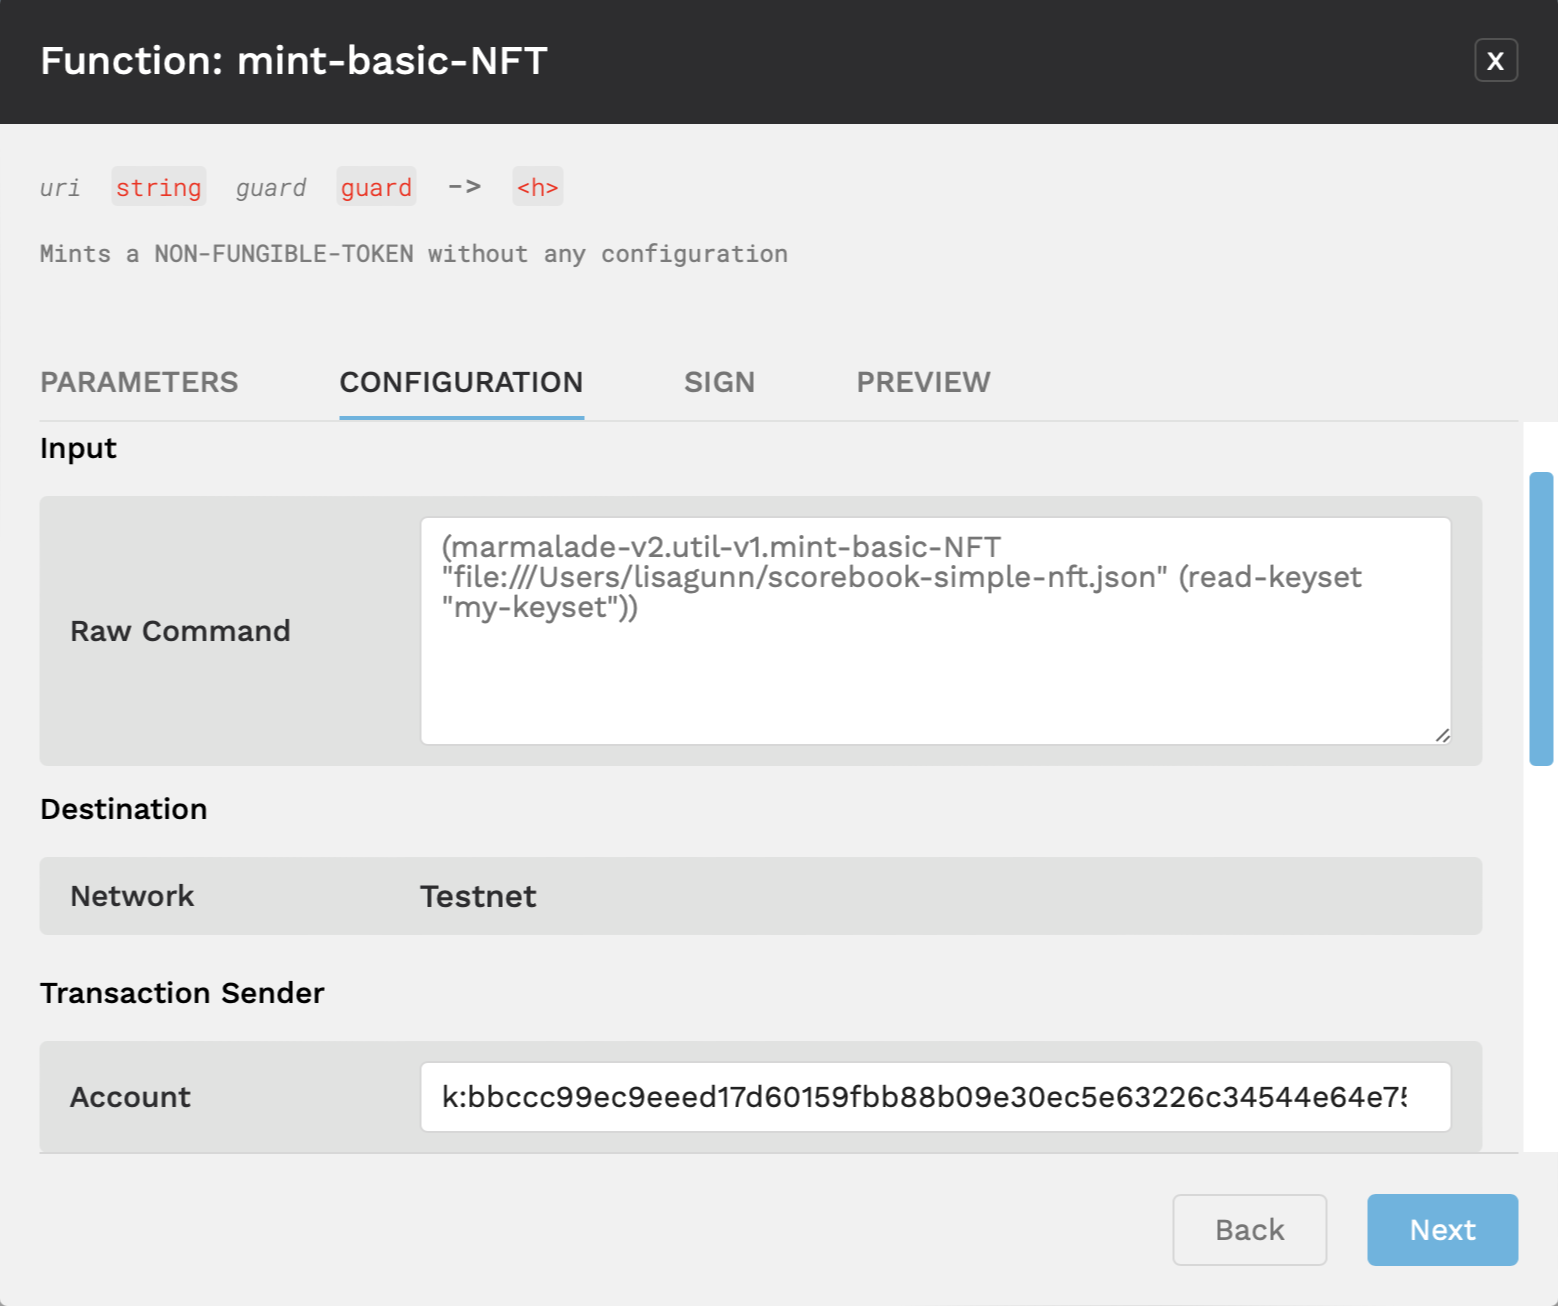Image resolution: width=1558 pixels, height=1306 pixels.
Task: Click the italic 'guard' parameter name
Action: pyautogui.click(x=271, y=188)
